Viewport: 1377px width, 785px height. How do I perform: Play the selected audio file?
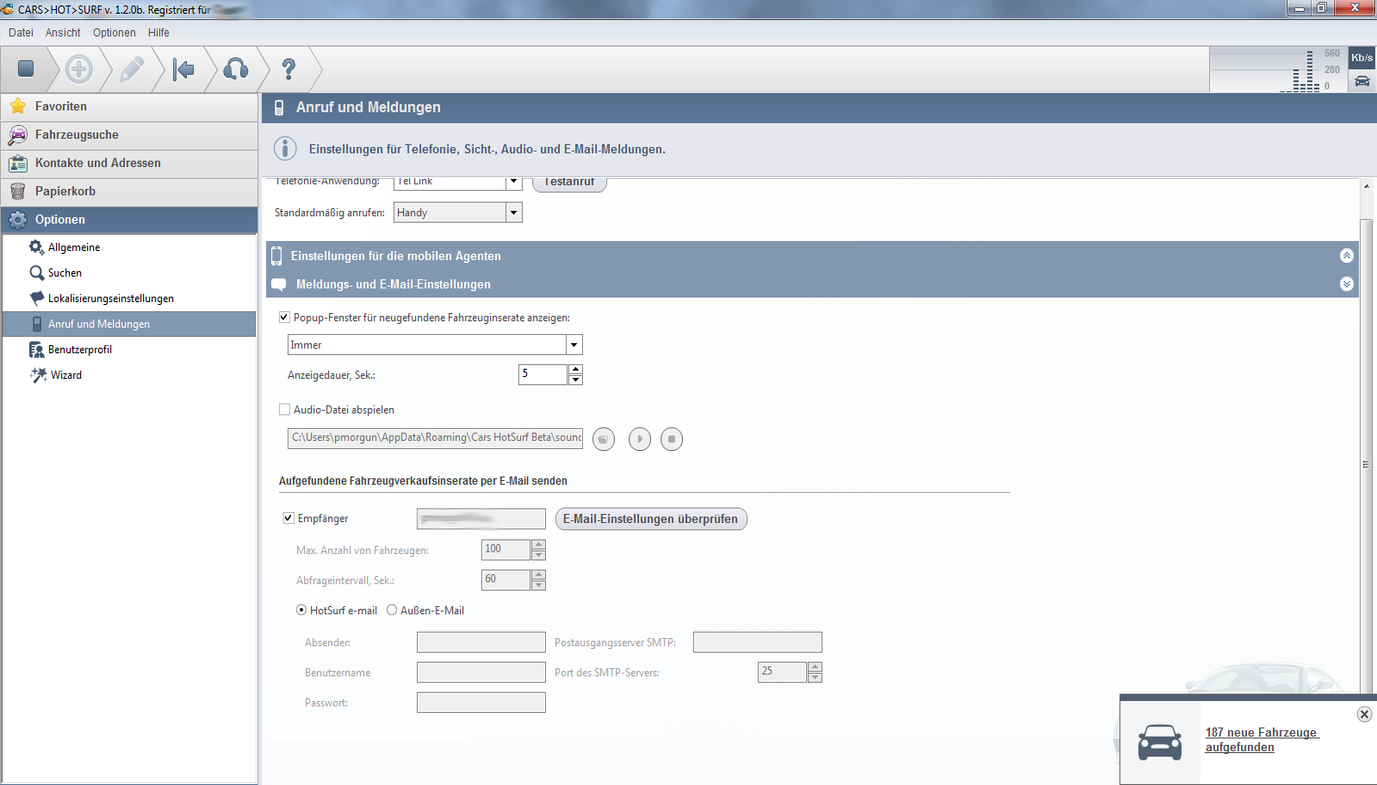pos(639,439)
